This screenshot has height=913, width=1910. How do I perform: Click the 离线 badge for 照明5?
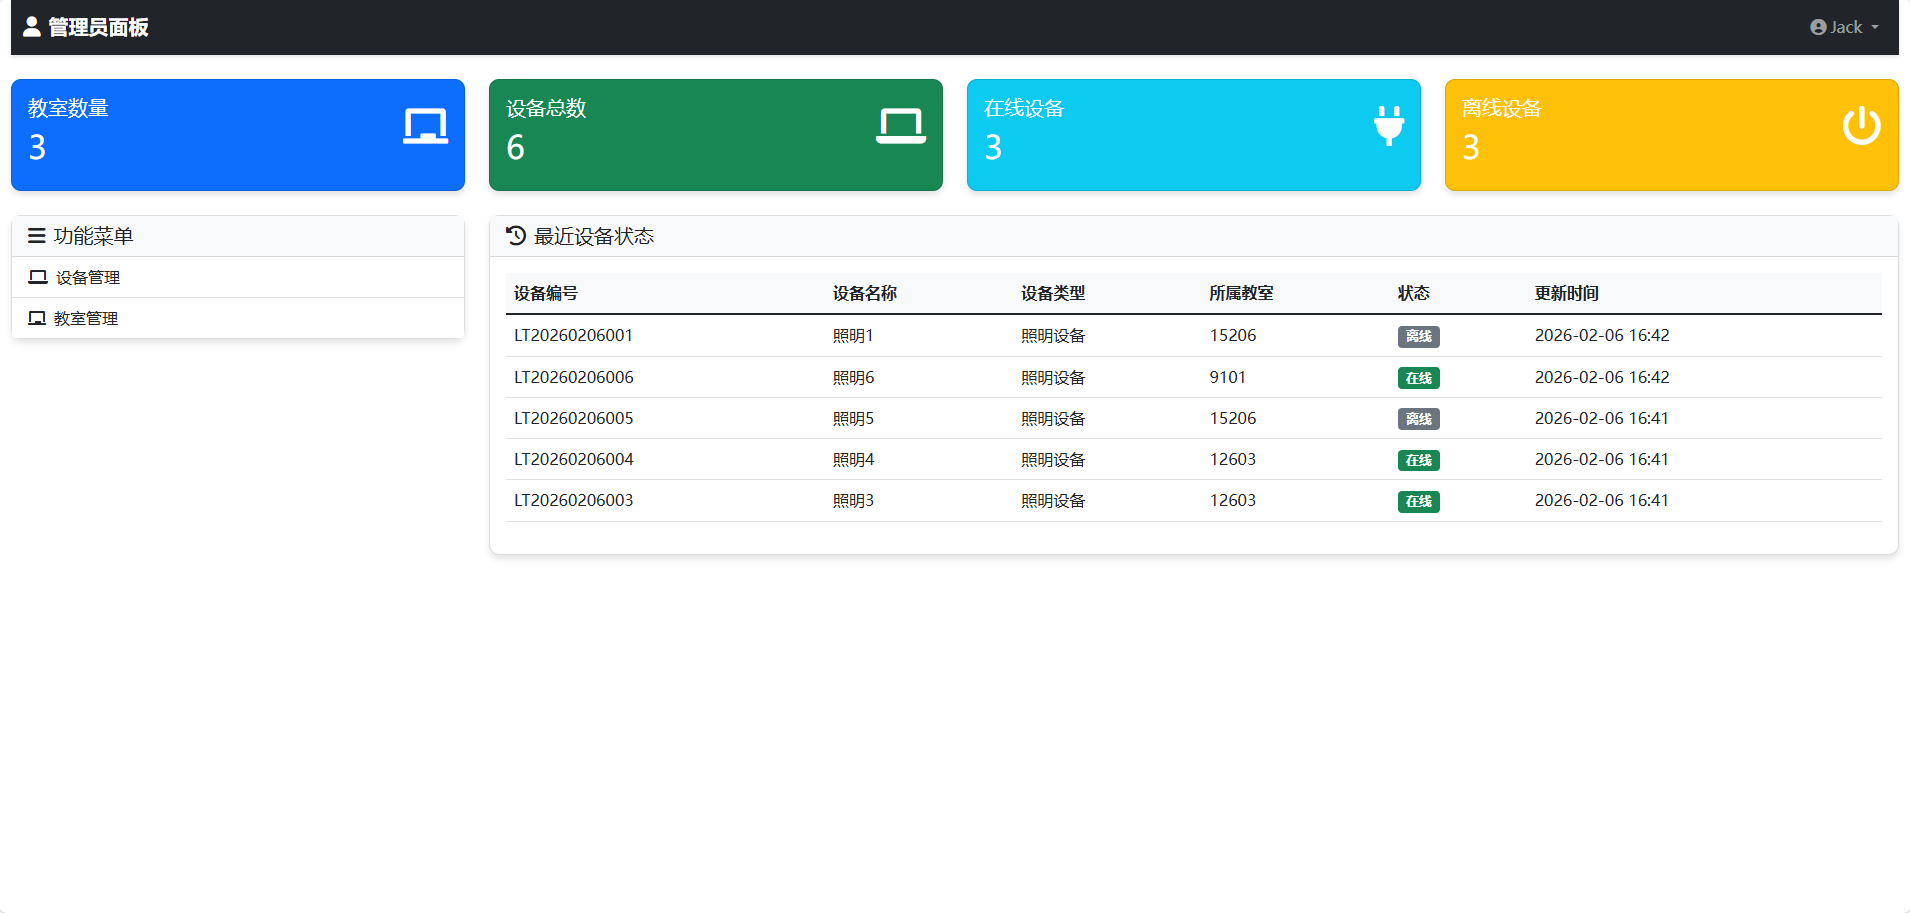[x=1418, y=419]
